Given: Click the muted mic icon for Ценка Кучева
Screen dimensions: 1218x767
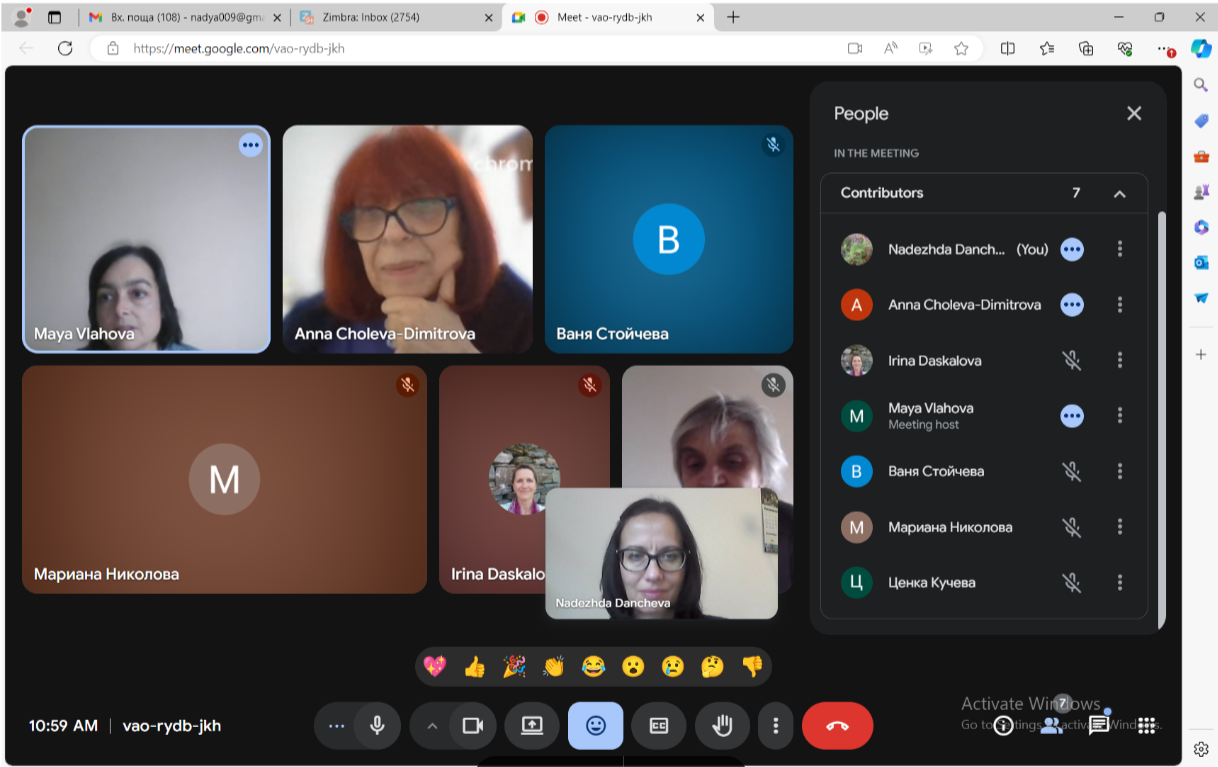Looking at the screenshot, I should click(1072, 583).
